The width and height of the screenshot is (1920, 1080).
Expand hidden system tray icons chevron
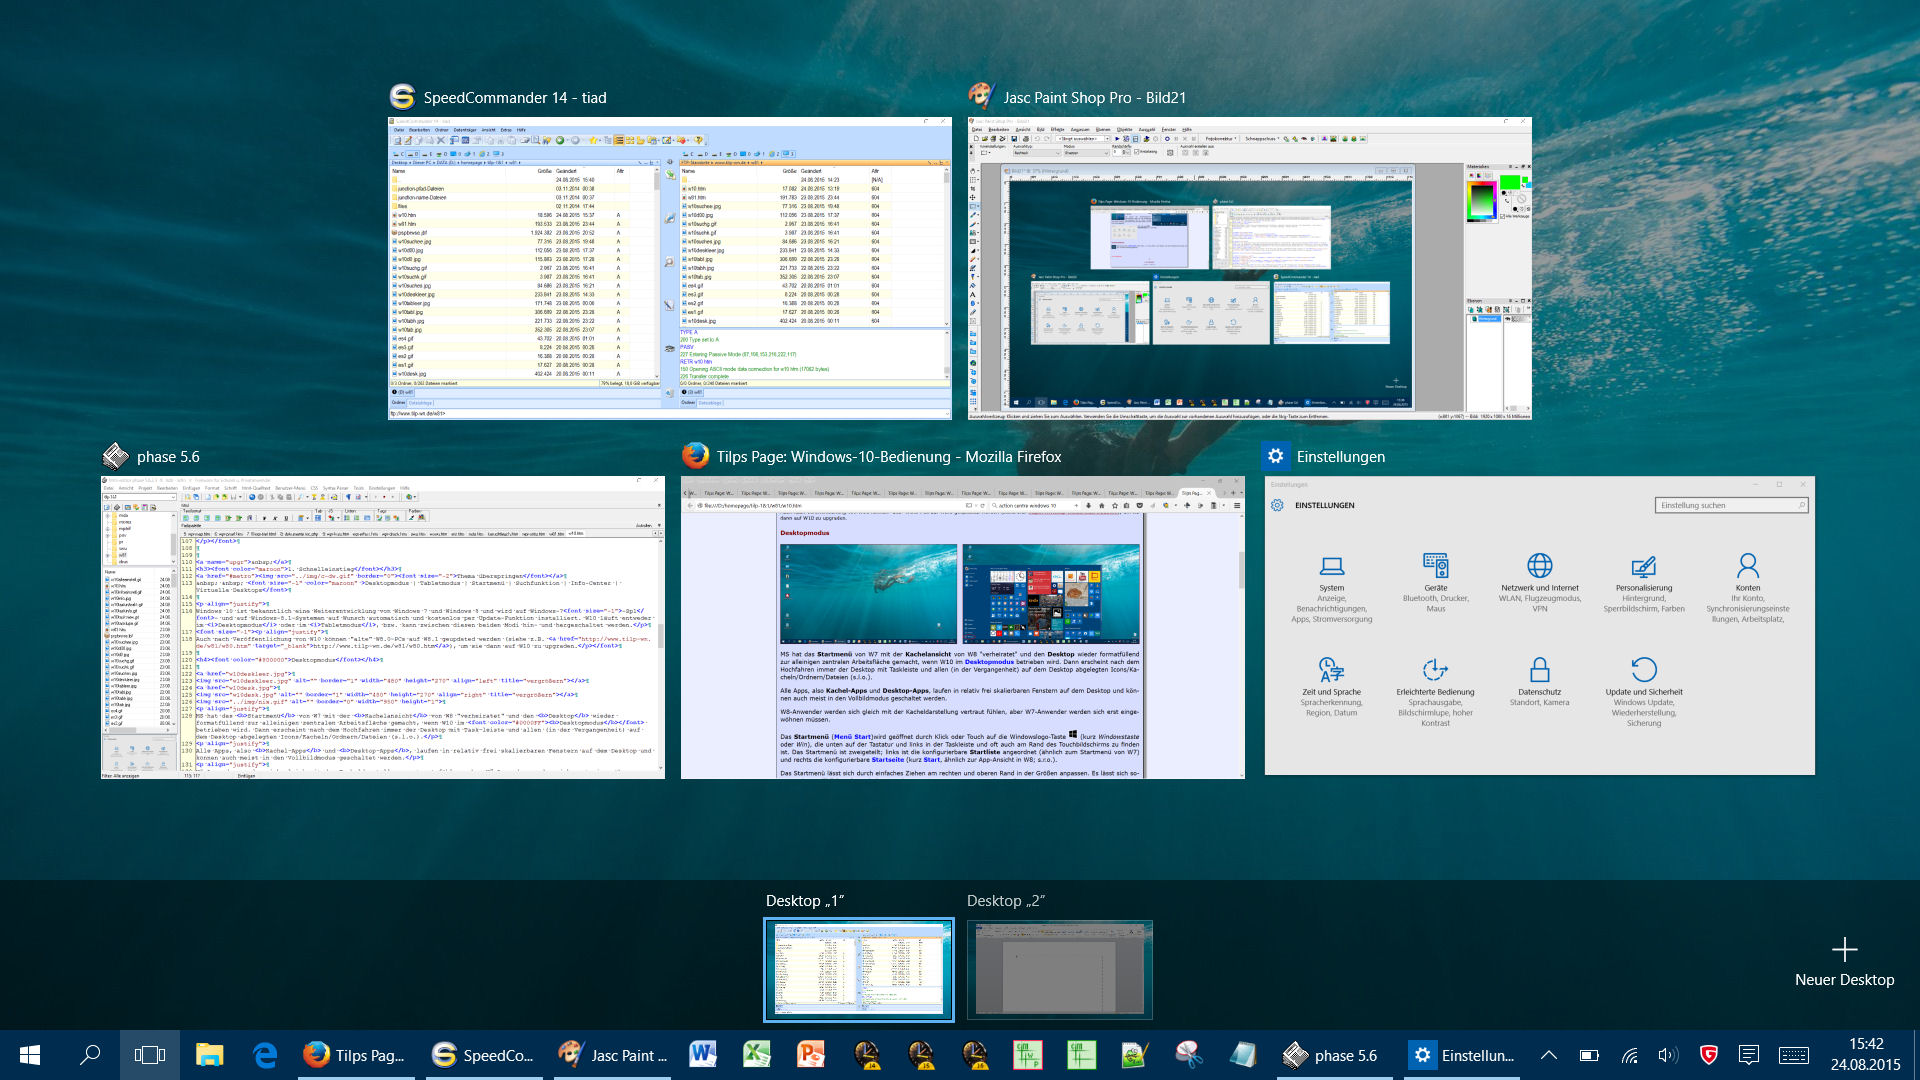coord(1548,1055)
